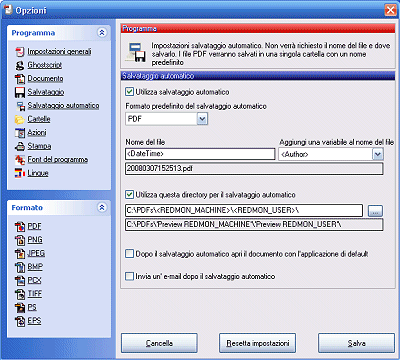Open Impostazioni generali settings
This screenshot has width=400, height=360.
59,52
